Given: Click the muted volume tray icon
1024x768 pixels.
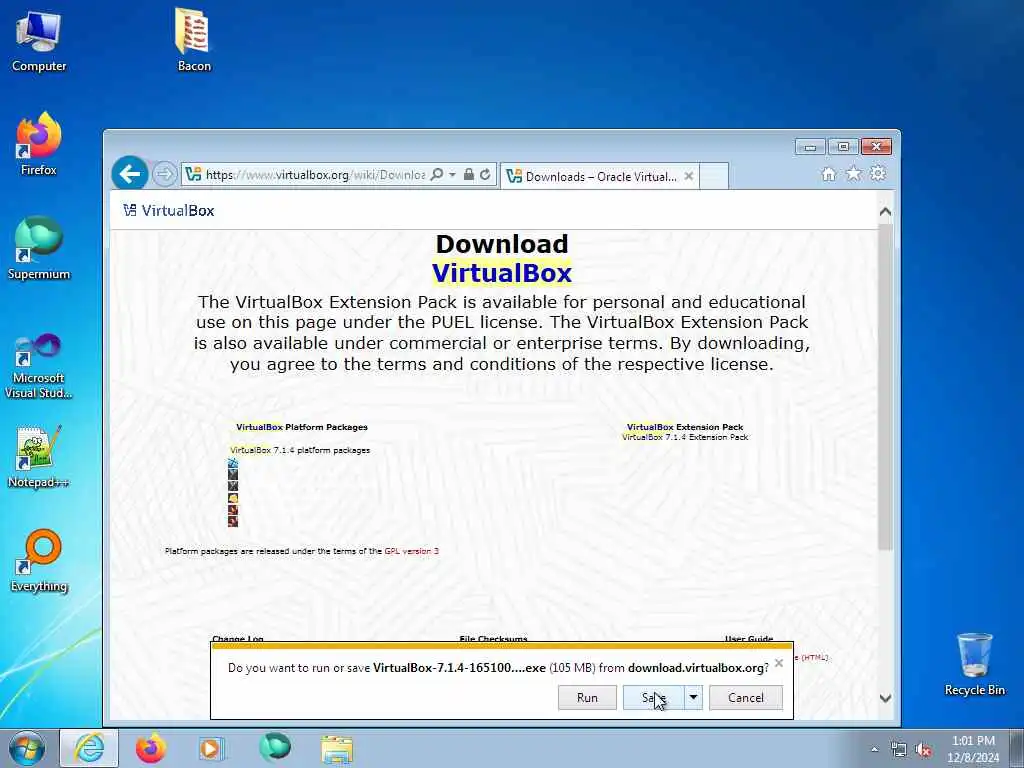Looking at the screenshot, I should coord(923,750).
